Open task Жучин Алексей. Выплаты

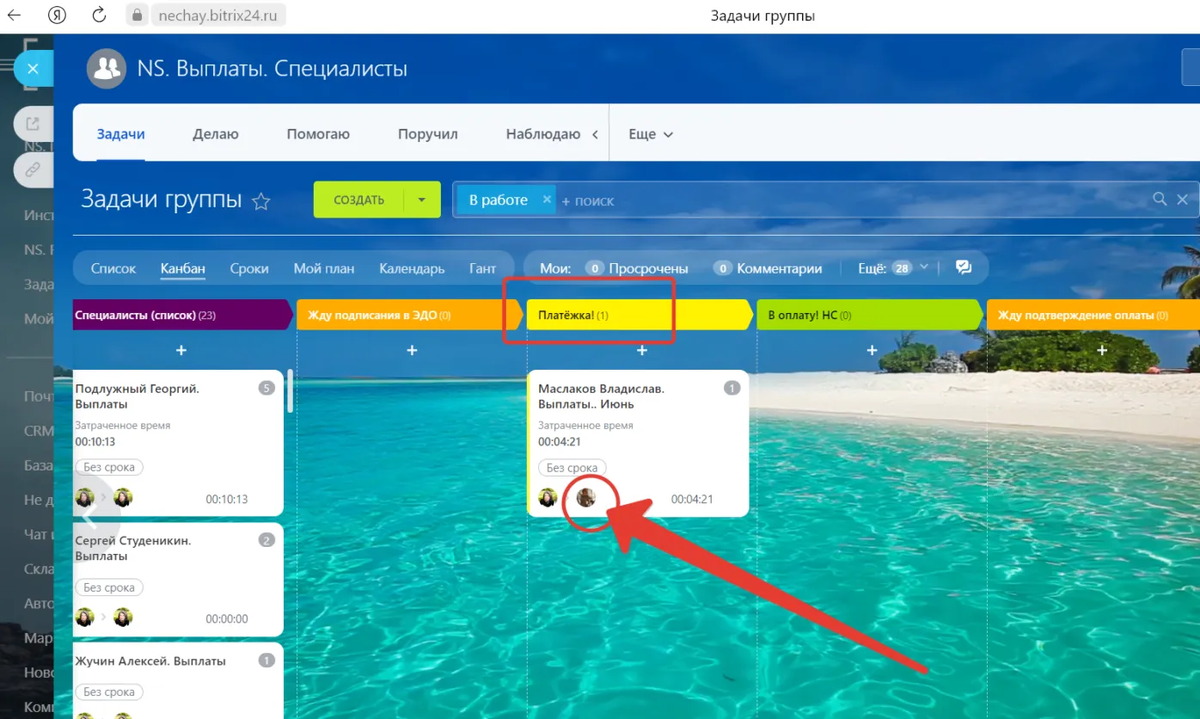coord(150,661)
